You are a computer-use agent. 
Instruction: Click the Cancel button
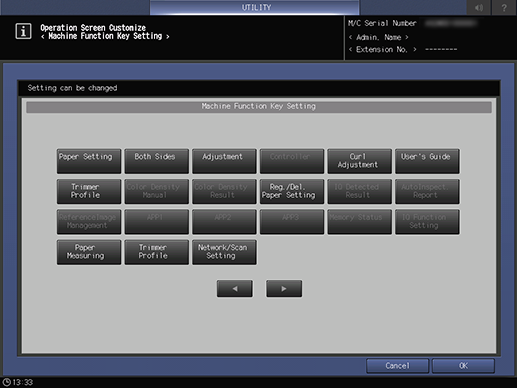tap(397, 366)
